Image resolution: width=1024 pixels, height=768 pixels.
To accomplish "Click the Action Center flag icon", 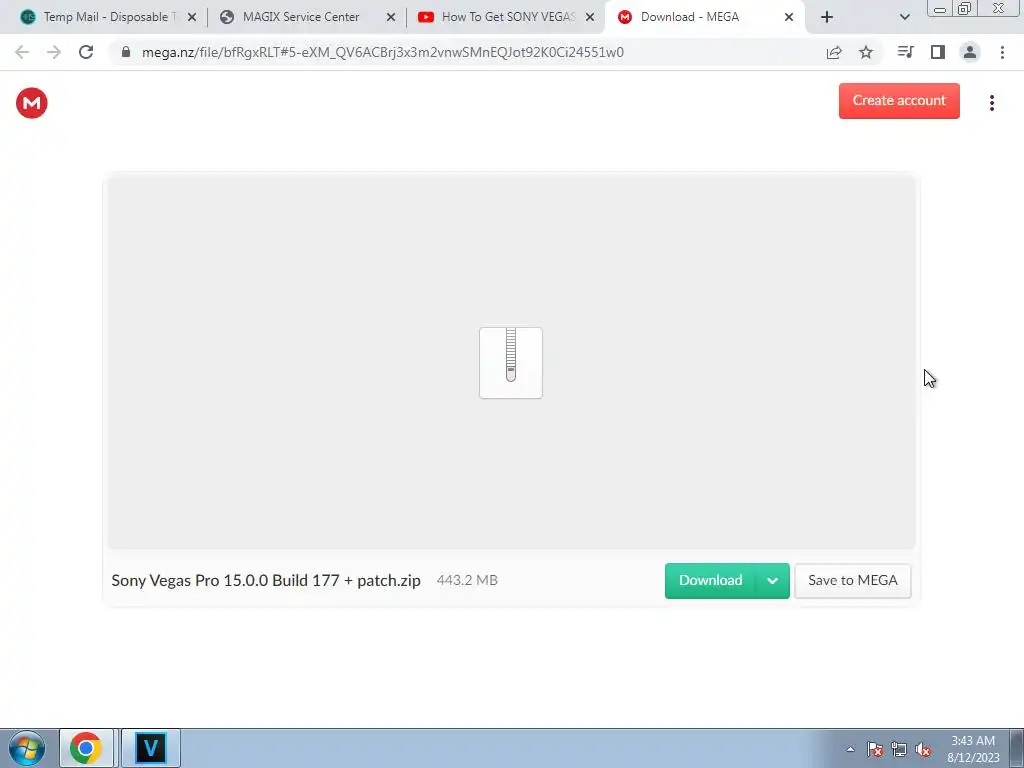I will click(875, 750).
